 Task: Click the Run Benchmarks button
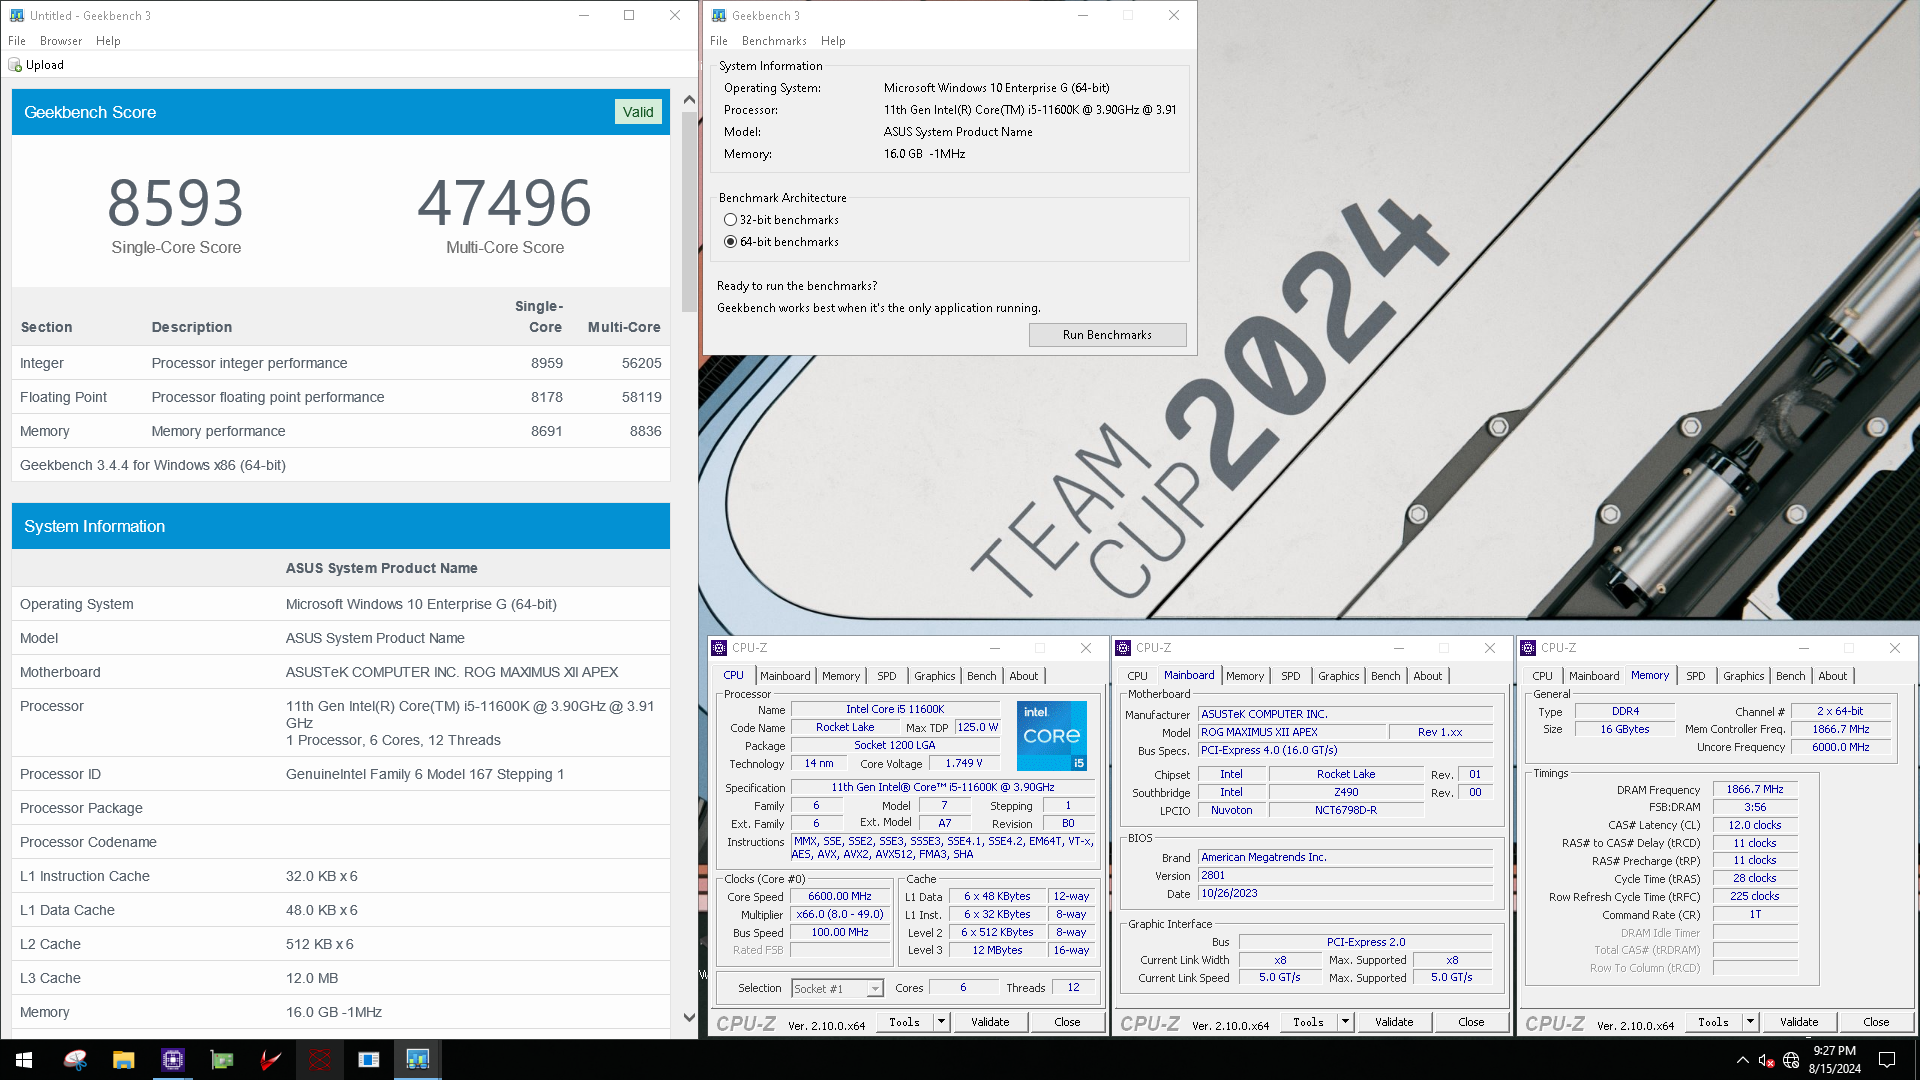pyautogui.click(x=1107, y=335)
